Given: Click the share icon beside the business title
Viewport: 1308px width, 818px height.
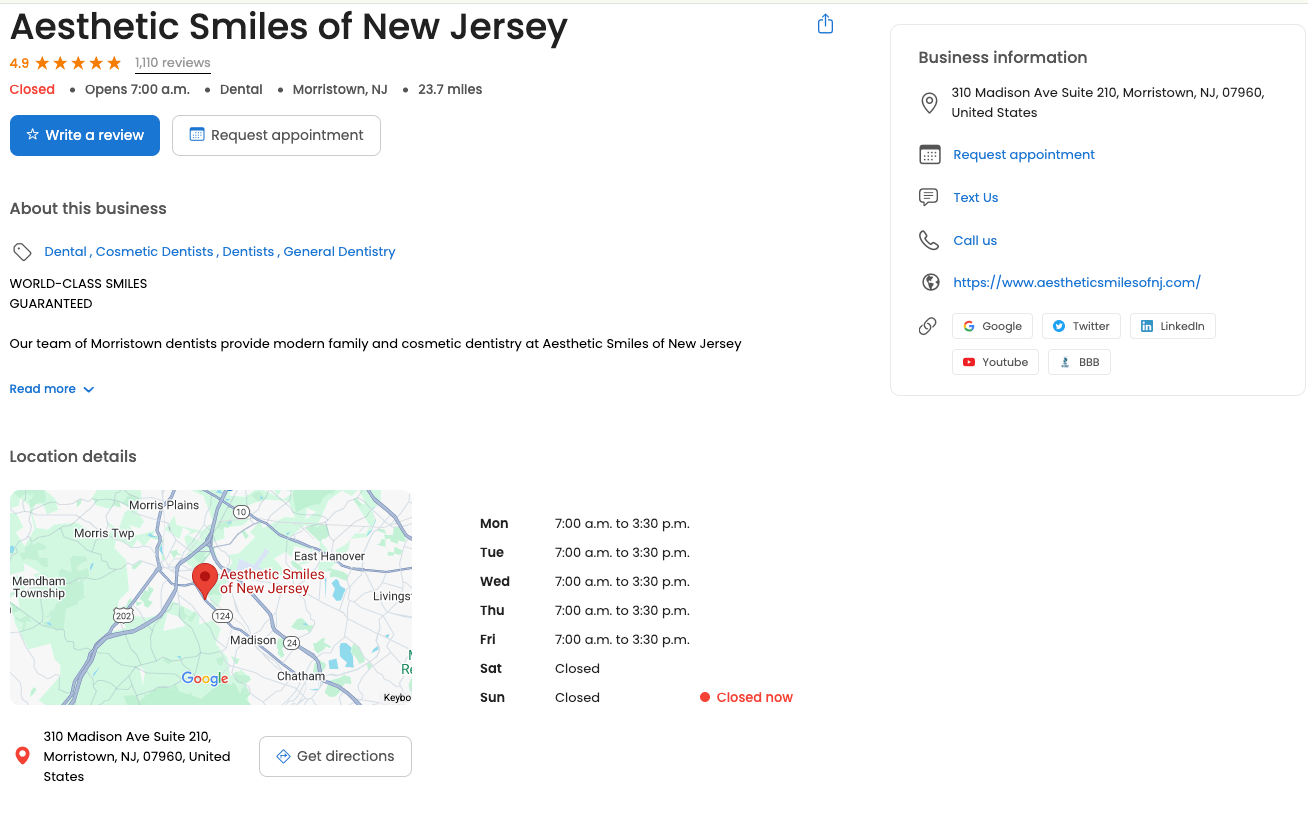Looking at the screenshot, I should coord(825,24).
